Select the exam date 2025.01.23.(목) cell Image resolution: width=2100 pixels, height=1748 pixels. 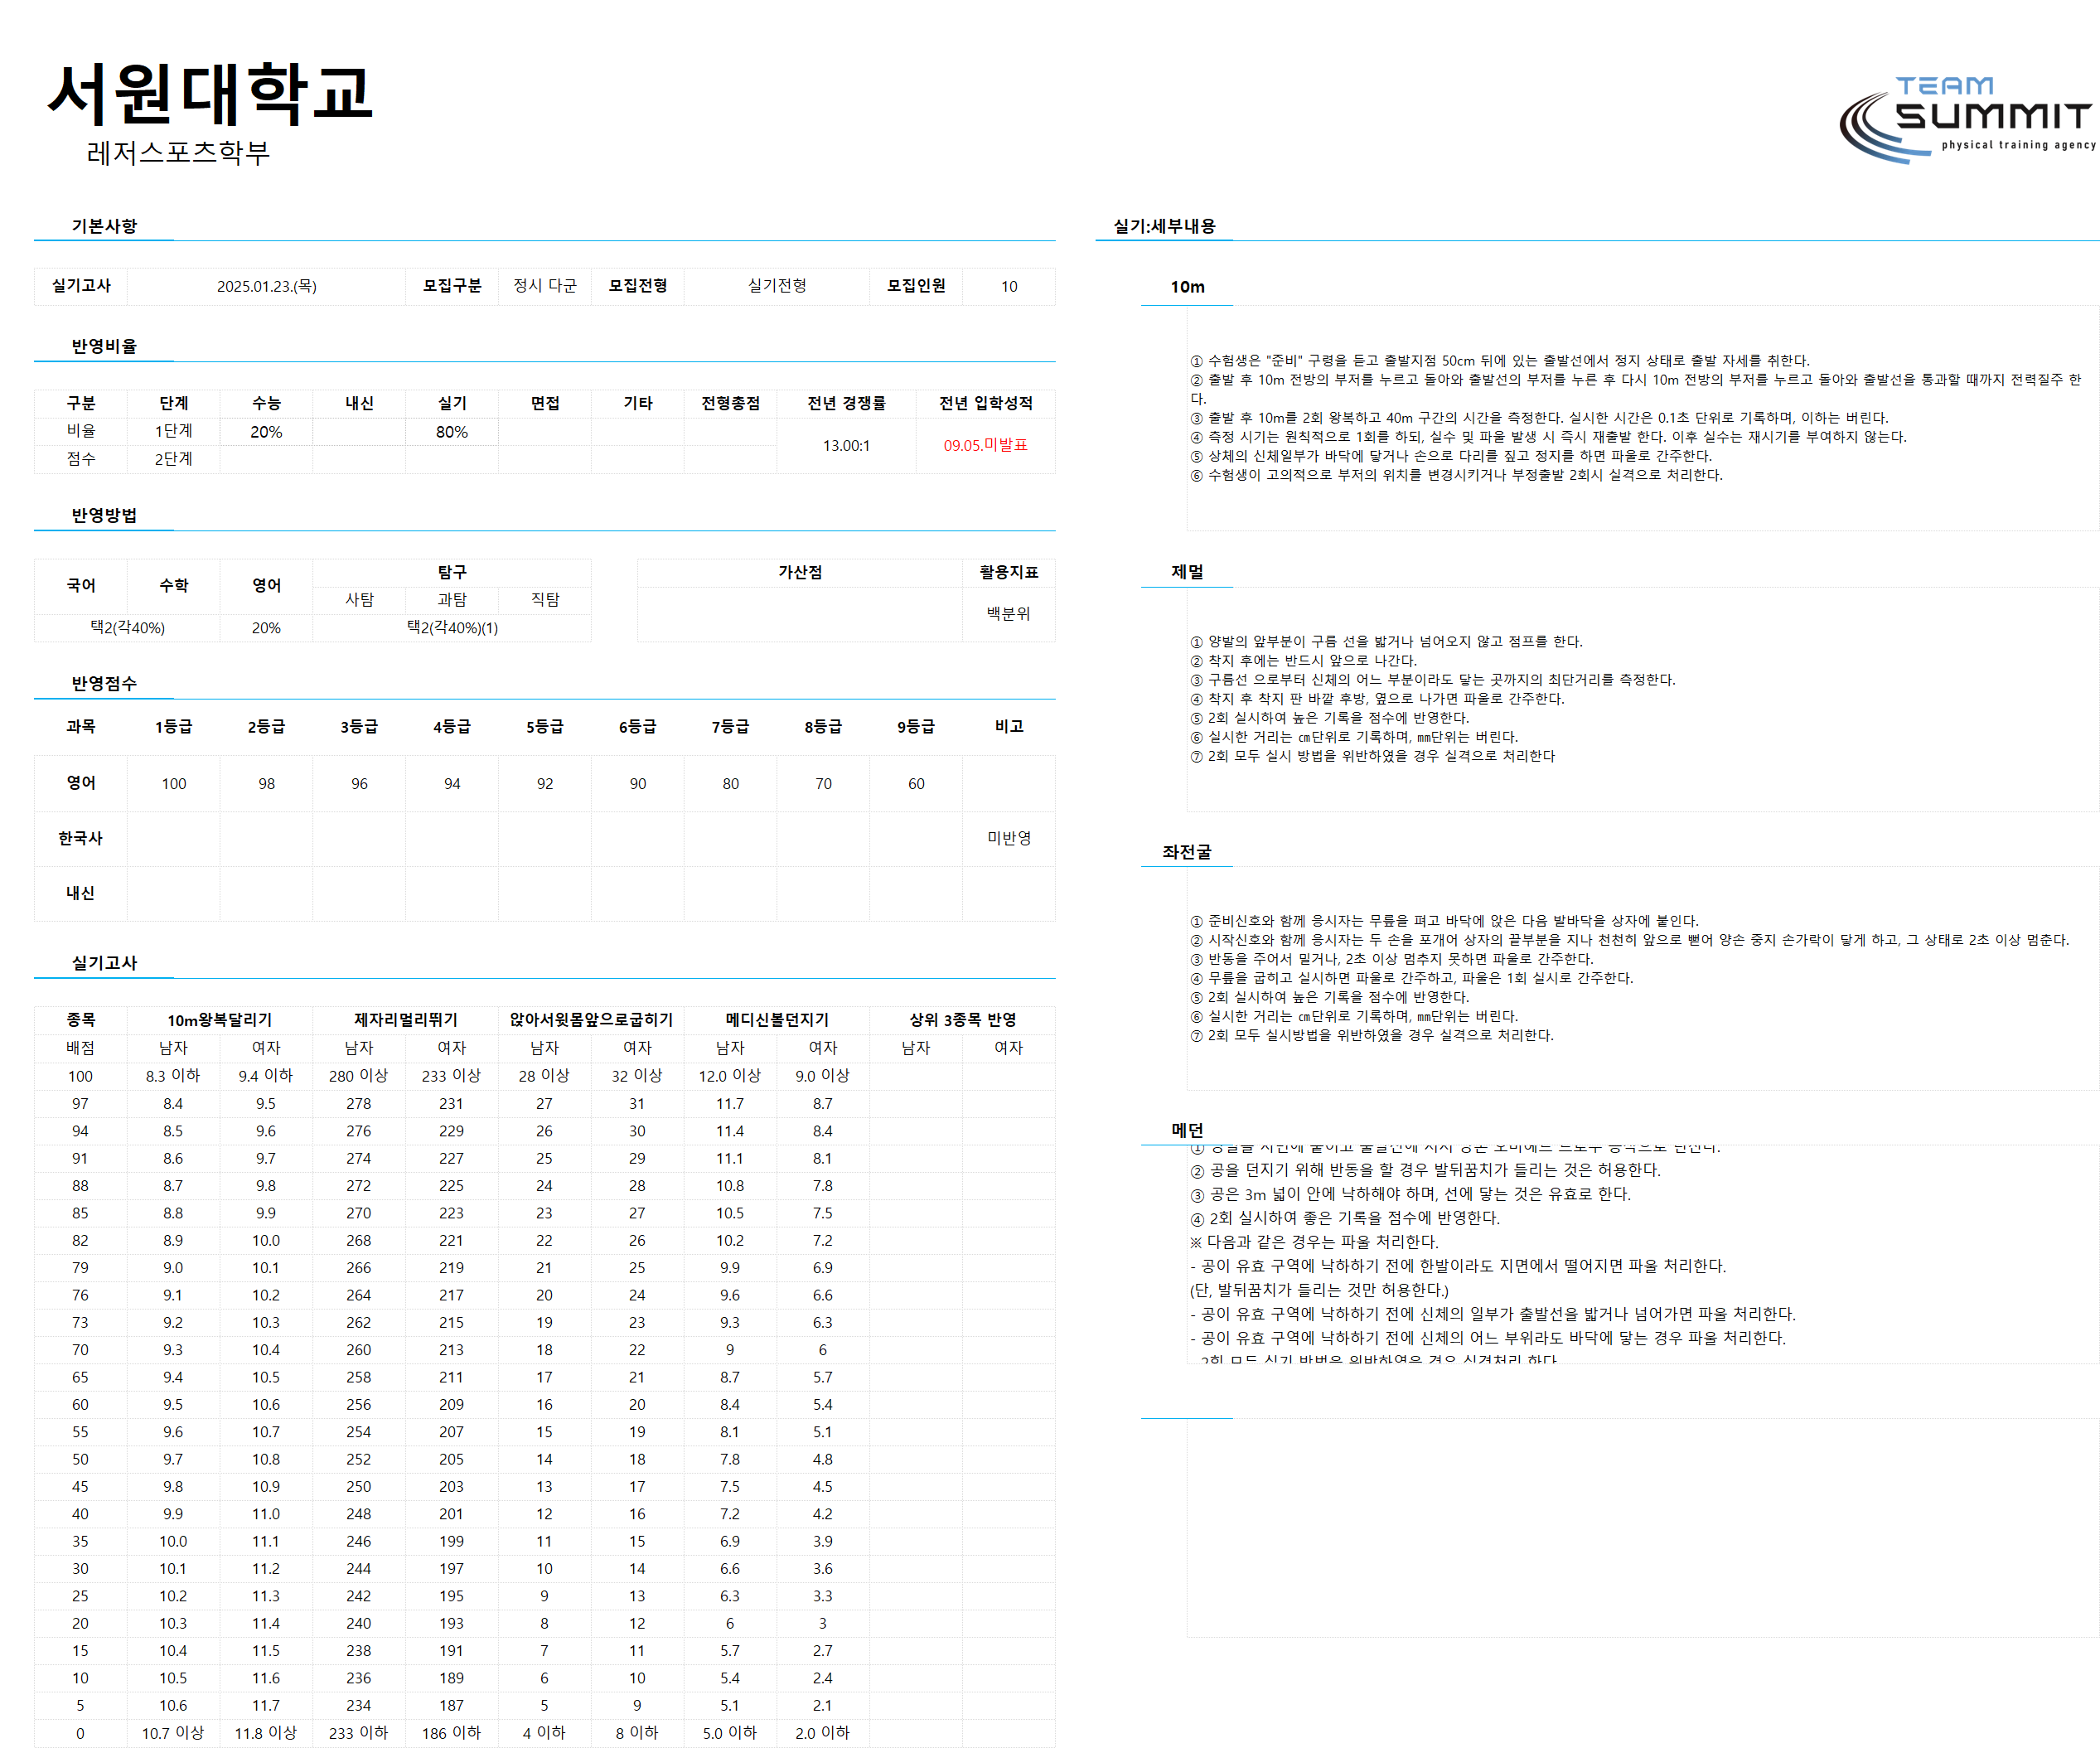[x=266, y=286]
